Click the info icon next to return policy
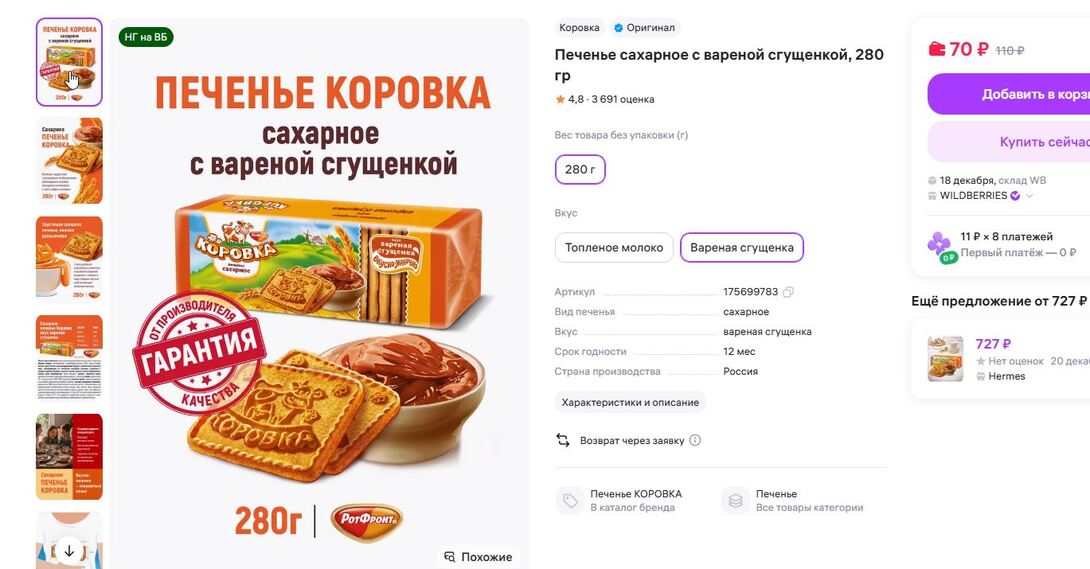The image size is (1090, 569). click(695, 440)
